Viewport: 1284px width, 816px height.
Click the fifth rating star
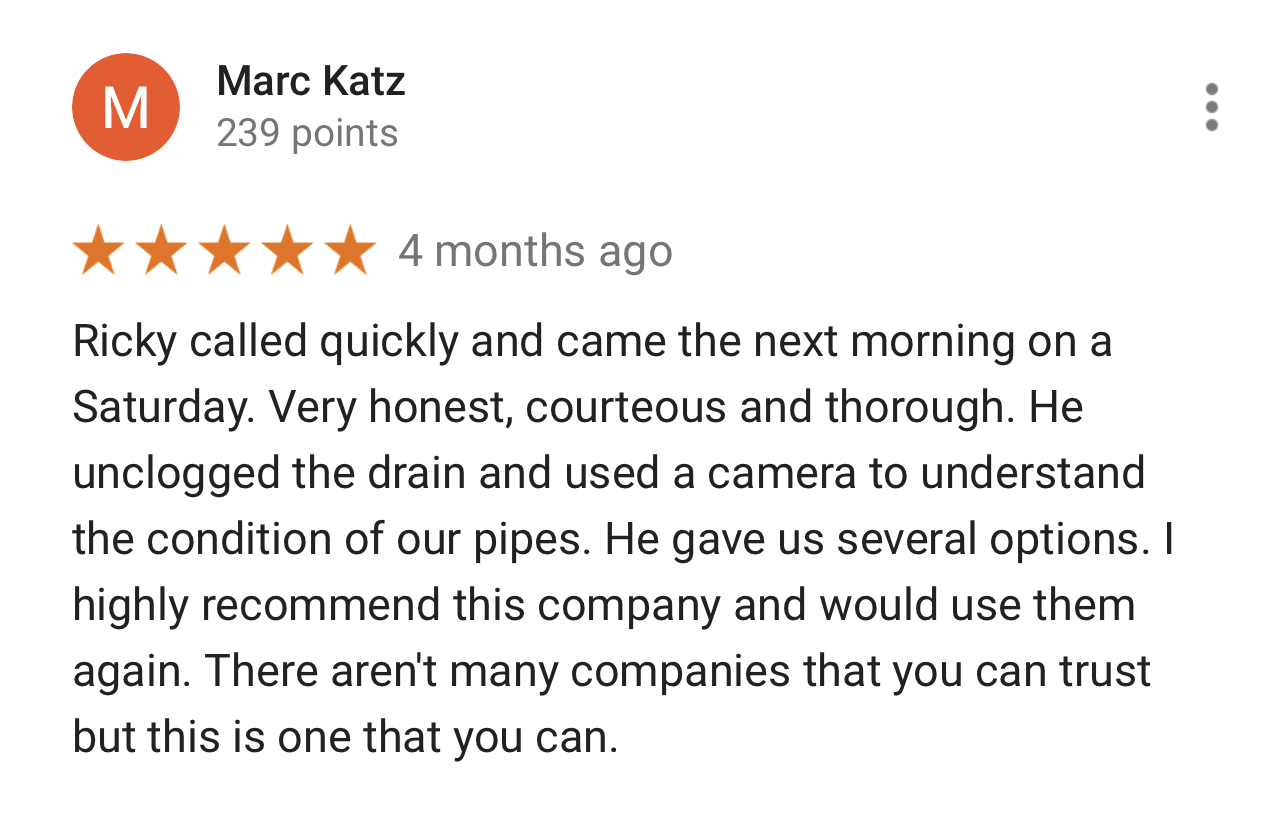[350, 250]
